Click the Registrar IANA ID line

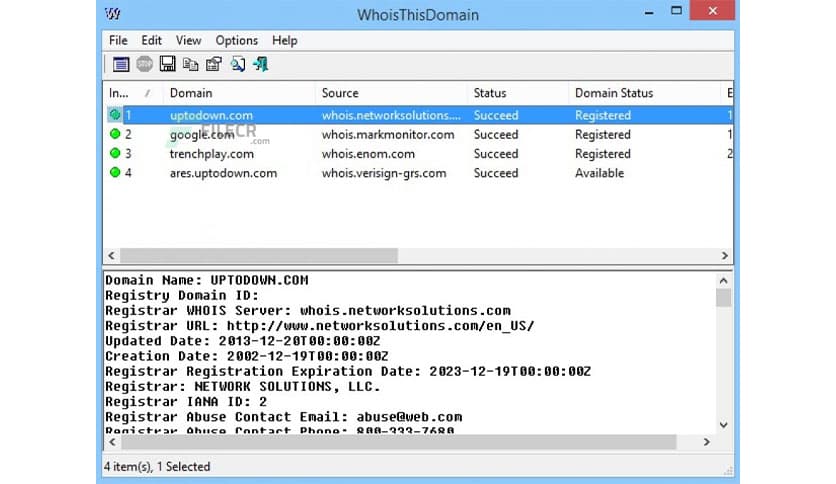pos(186,401)
